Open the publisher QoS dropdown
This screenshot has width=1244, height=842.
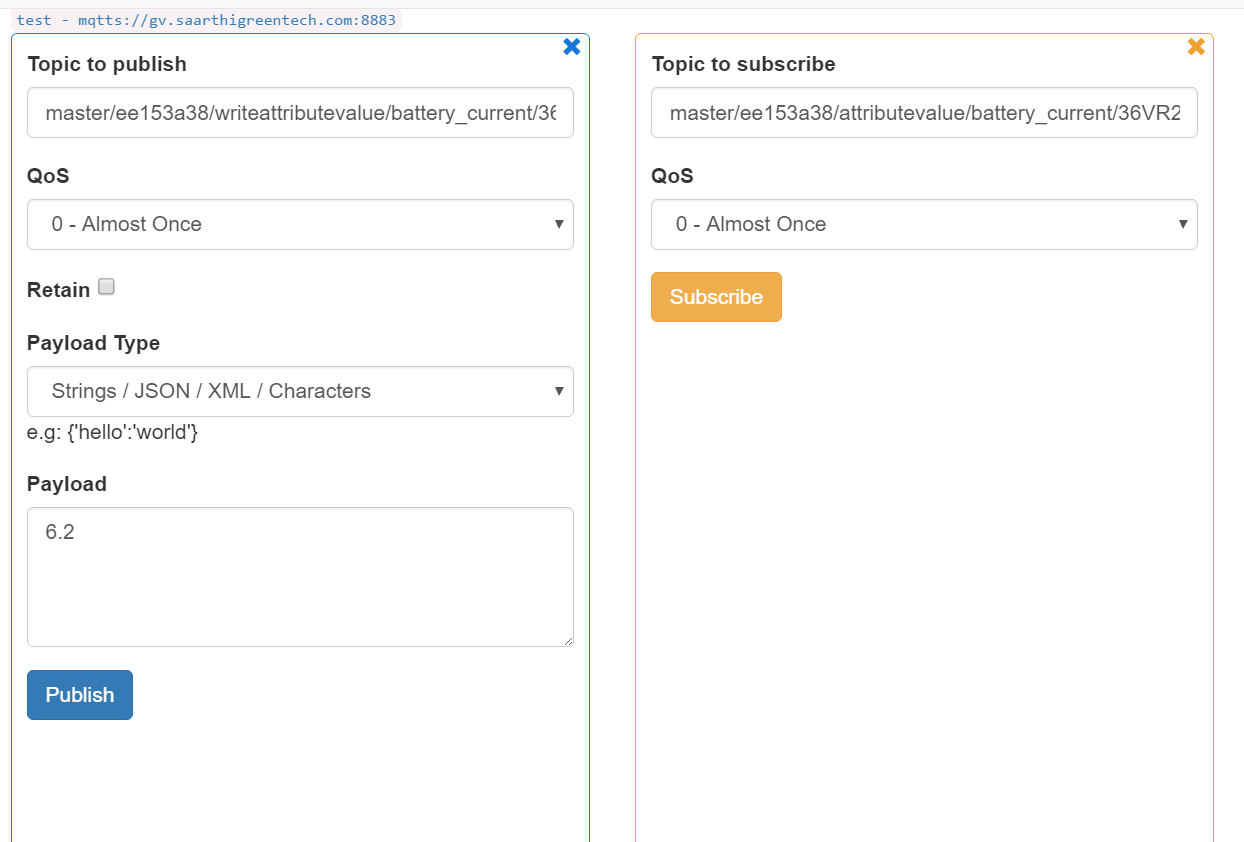click(x=300, y=224)
